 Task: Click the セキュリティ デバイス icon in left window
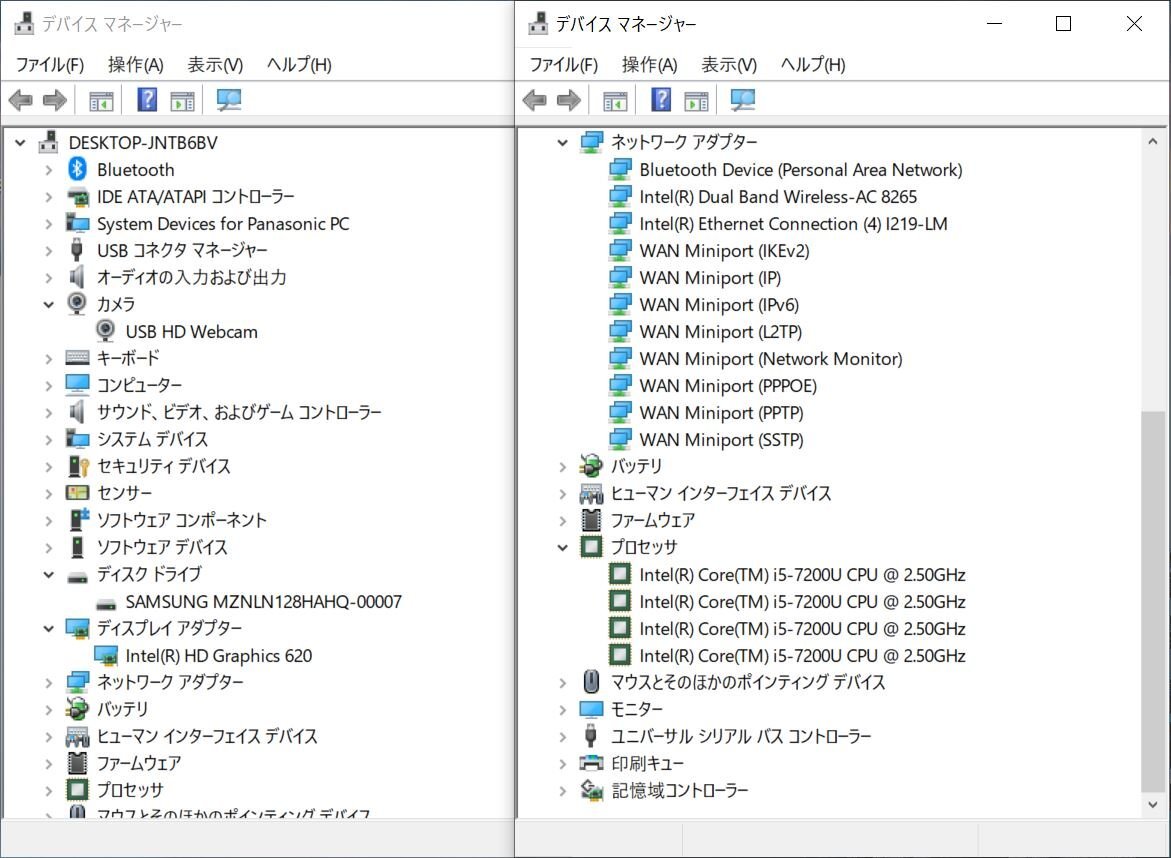tap(78, 466)
